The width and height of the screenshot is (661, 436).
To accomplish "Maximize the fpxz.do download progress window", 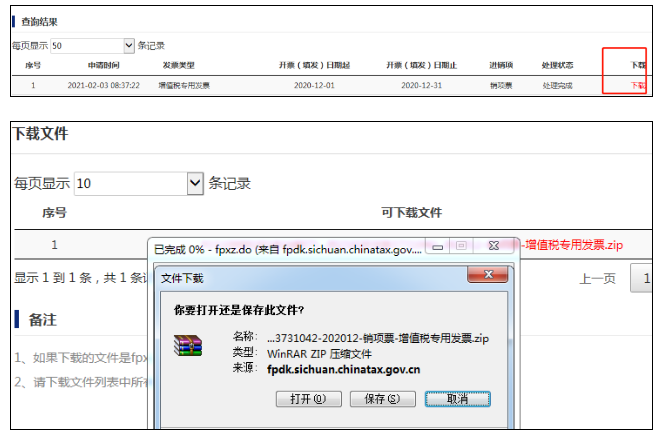I will click(x=461, y=246).
